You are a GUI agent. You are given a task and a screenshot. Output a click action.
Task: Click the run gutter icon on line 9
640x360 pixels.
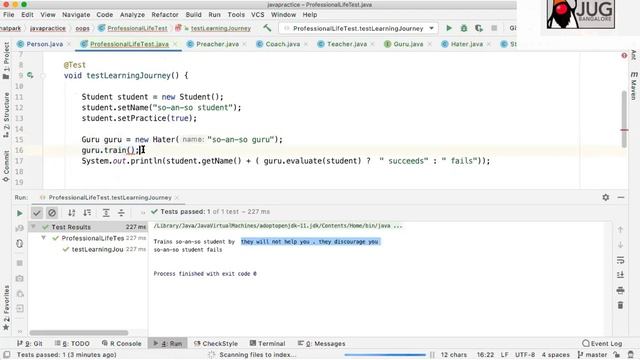(x=30, y=75)
